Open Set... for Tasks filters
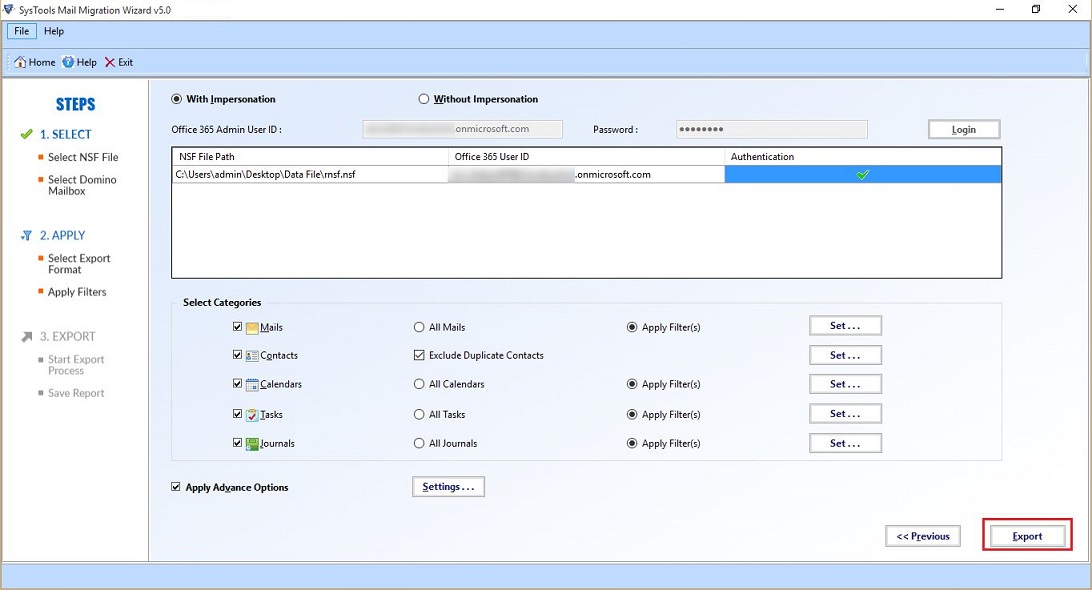Screen dimensions: 1092x590 [x=845, y=414]
